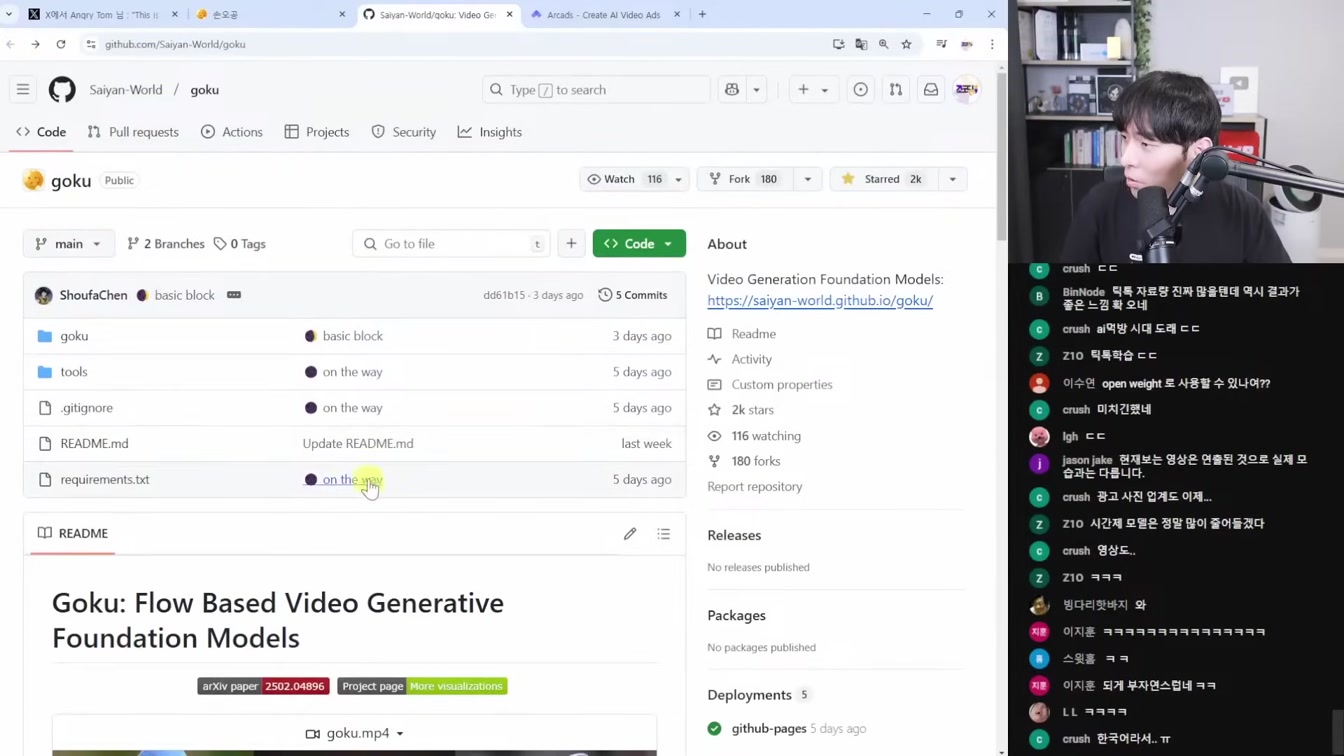
Task: Open the requirements.txt file
Action: coord(105,480)
